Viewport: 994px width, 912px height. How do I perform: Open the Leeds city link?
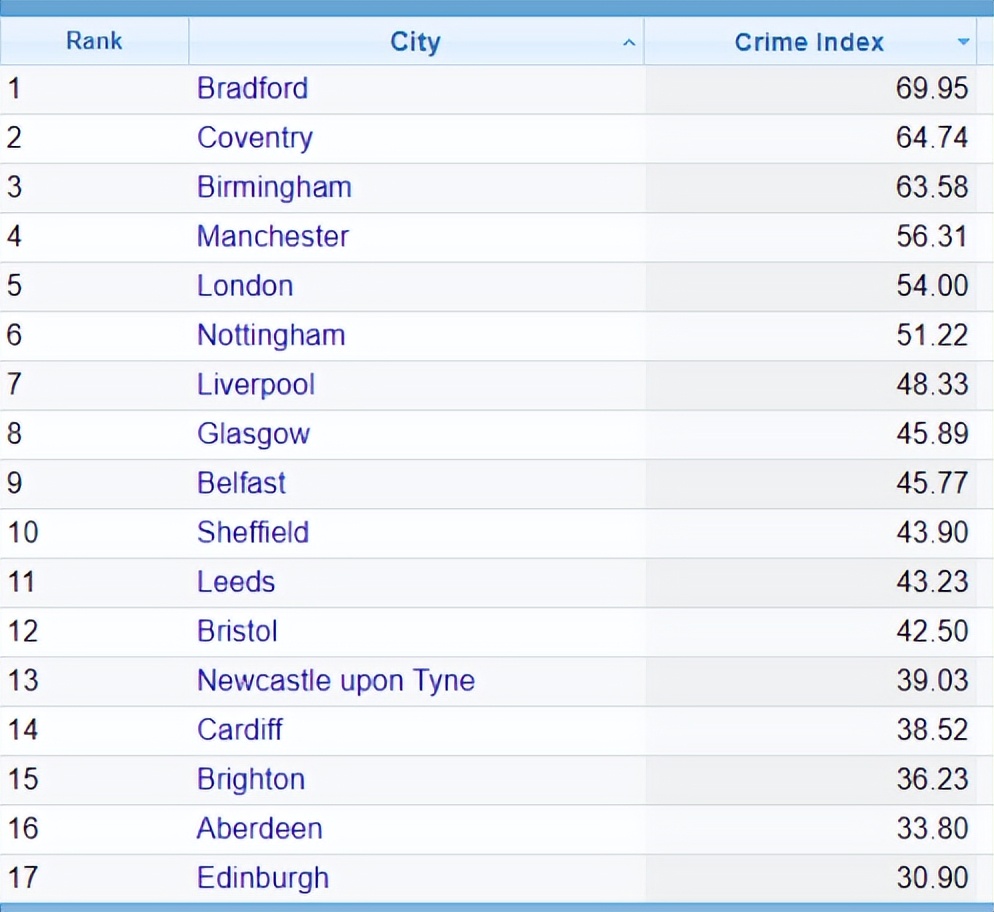point(235,581)
